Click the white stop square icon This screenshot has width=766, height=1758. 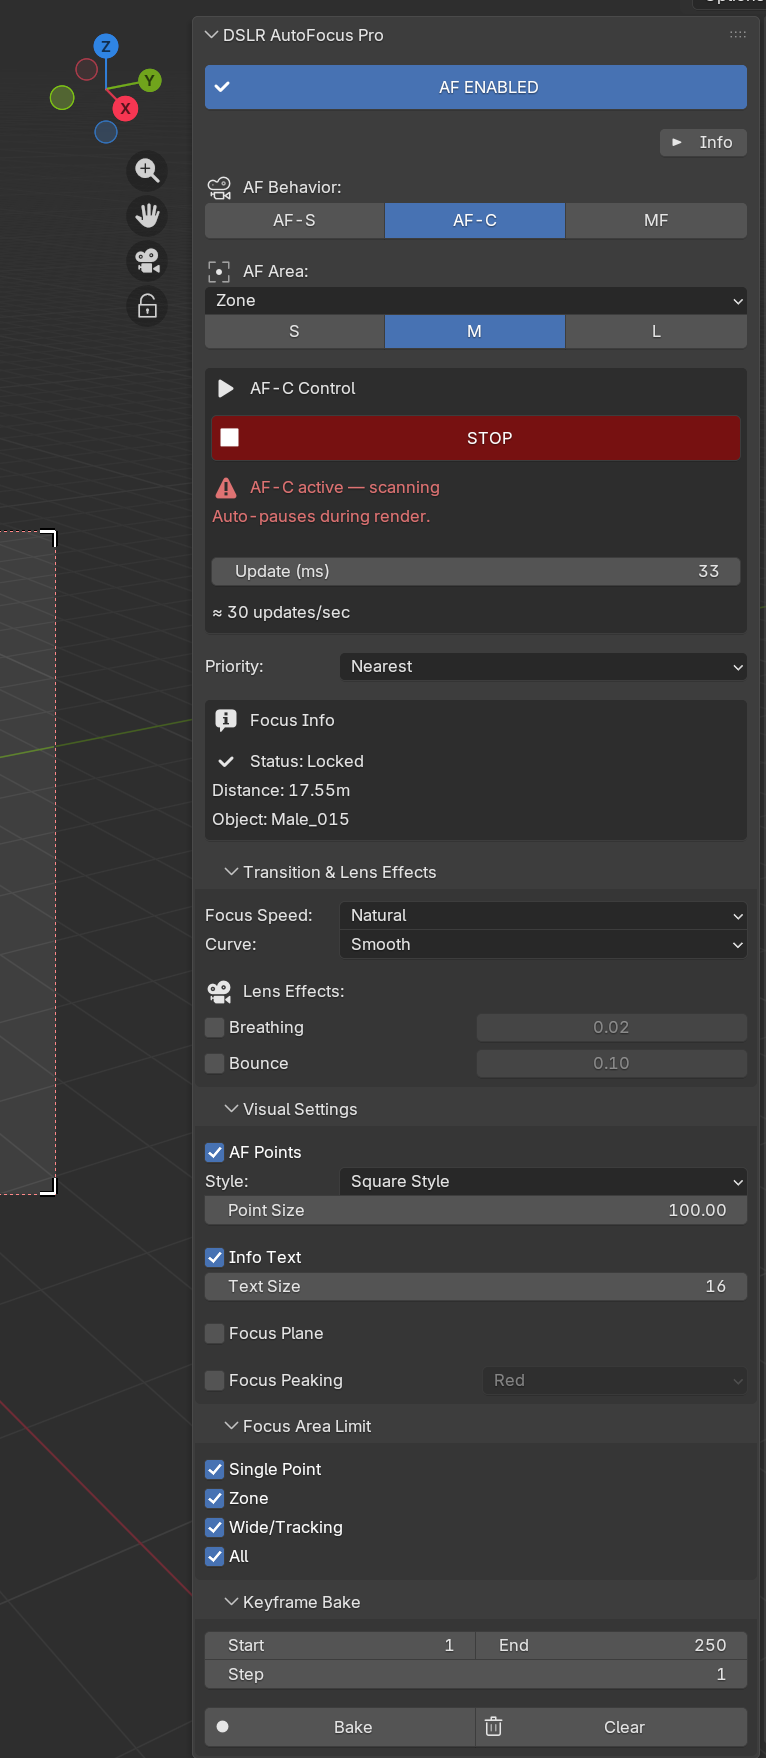230,437
